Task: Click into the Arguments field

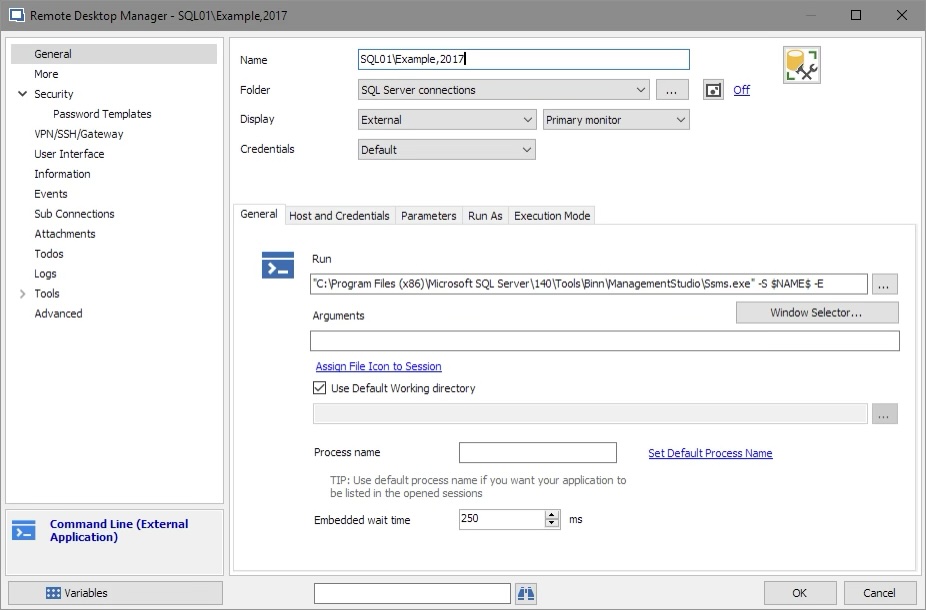Action: 605,341
